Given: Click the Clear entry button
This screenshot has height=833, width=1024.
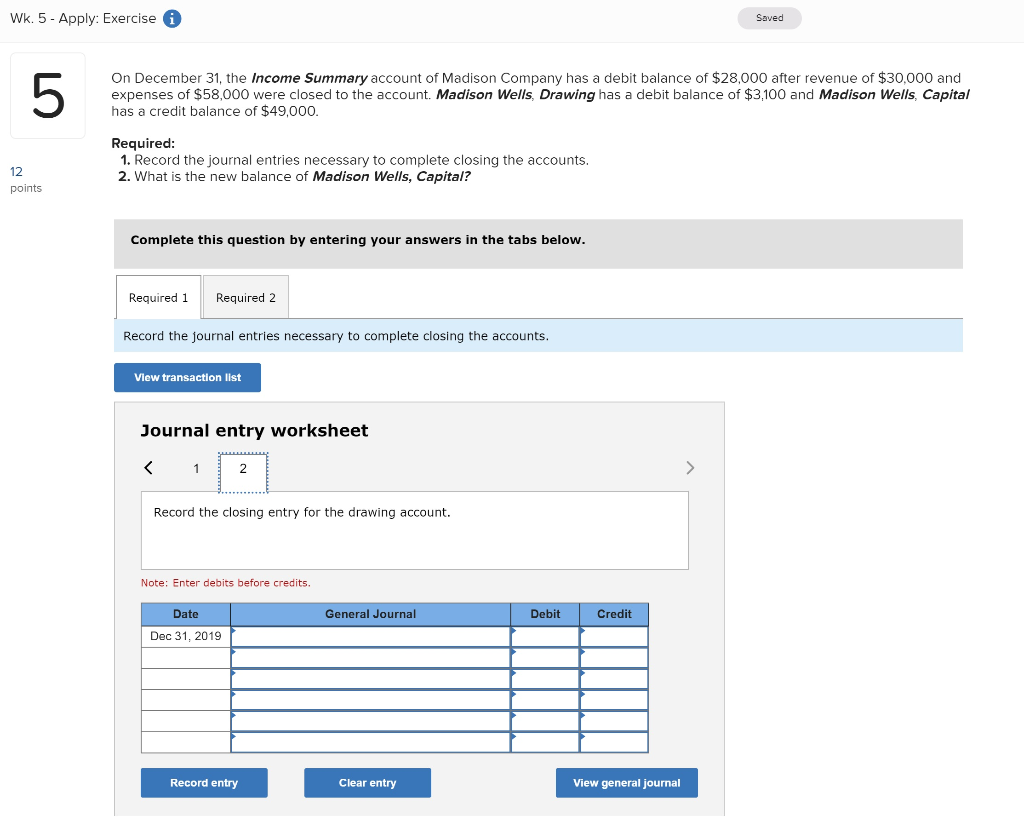Looking at the screenshot, I should pos(366,782).
